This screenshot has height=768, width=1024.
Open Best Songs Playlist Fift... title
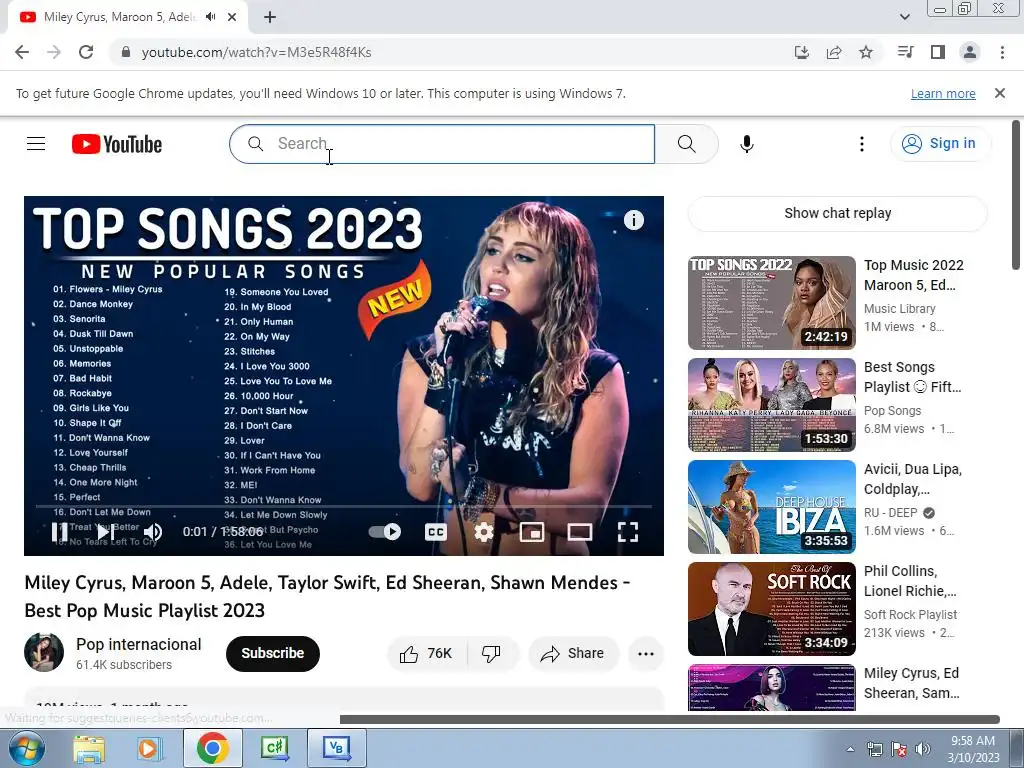coord(912,377)
